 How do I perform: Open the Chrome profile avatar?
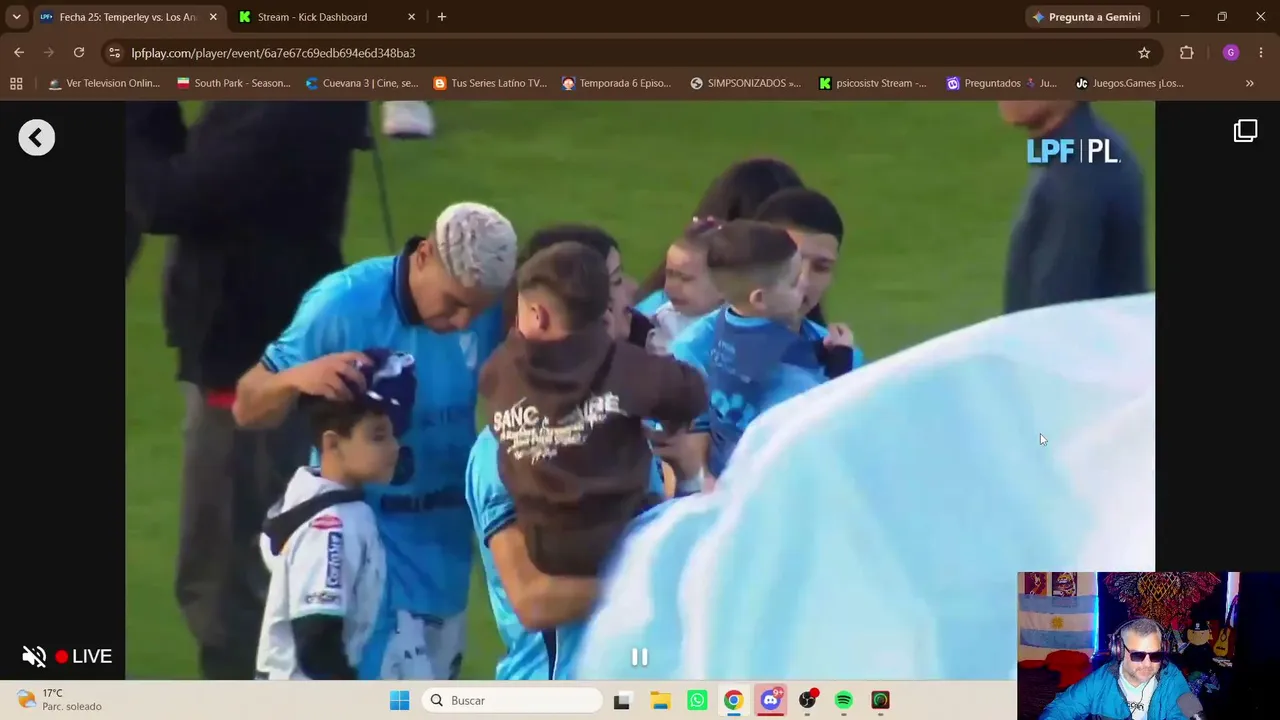click(x=1231, y=53)
